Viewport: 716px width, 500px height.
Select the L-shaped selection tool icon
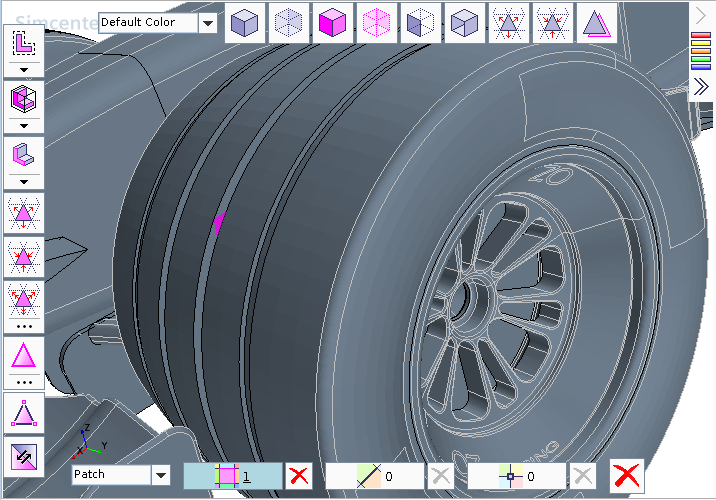click(23, 42)
